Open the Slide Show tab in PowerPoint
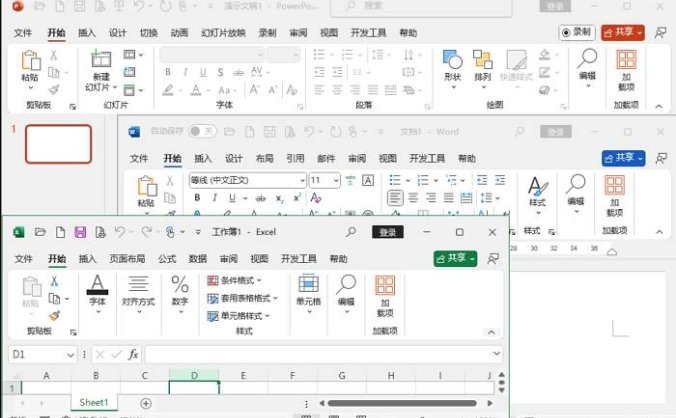The image size is (676, 418). coord(223,33)
